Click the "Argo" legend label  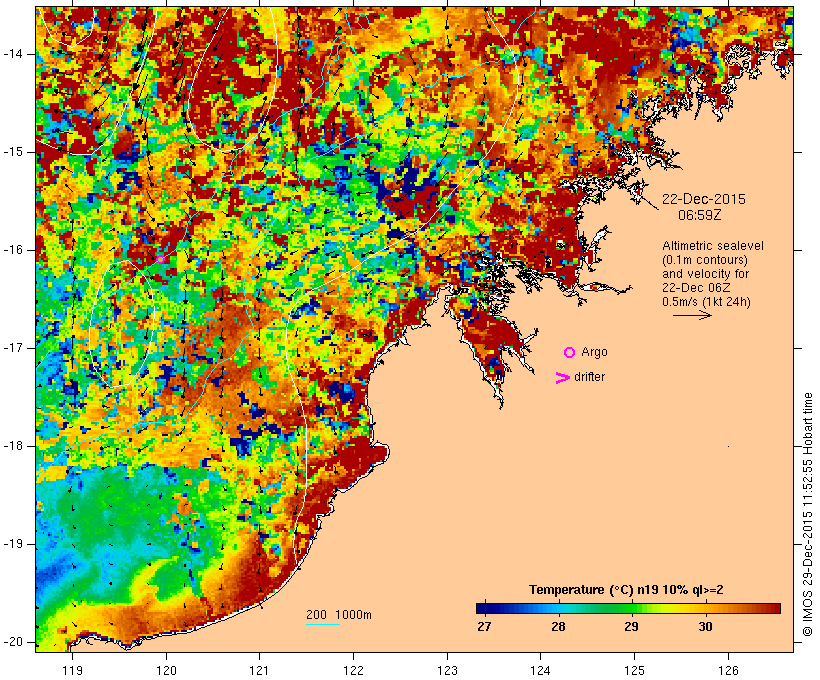[x=595, y=352]
